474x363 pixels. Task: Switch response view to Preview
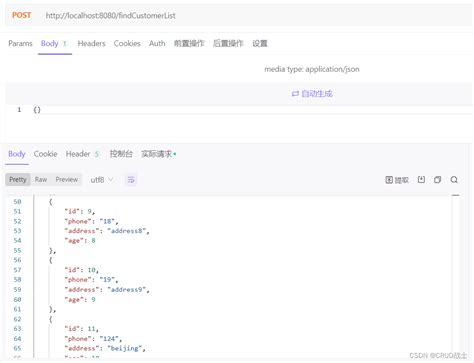[x=67, y=180]
